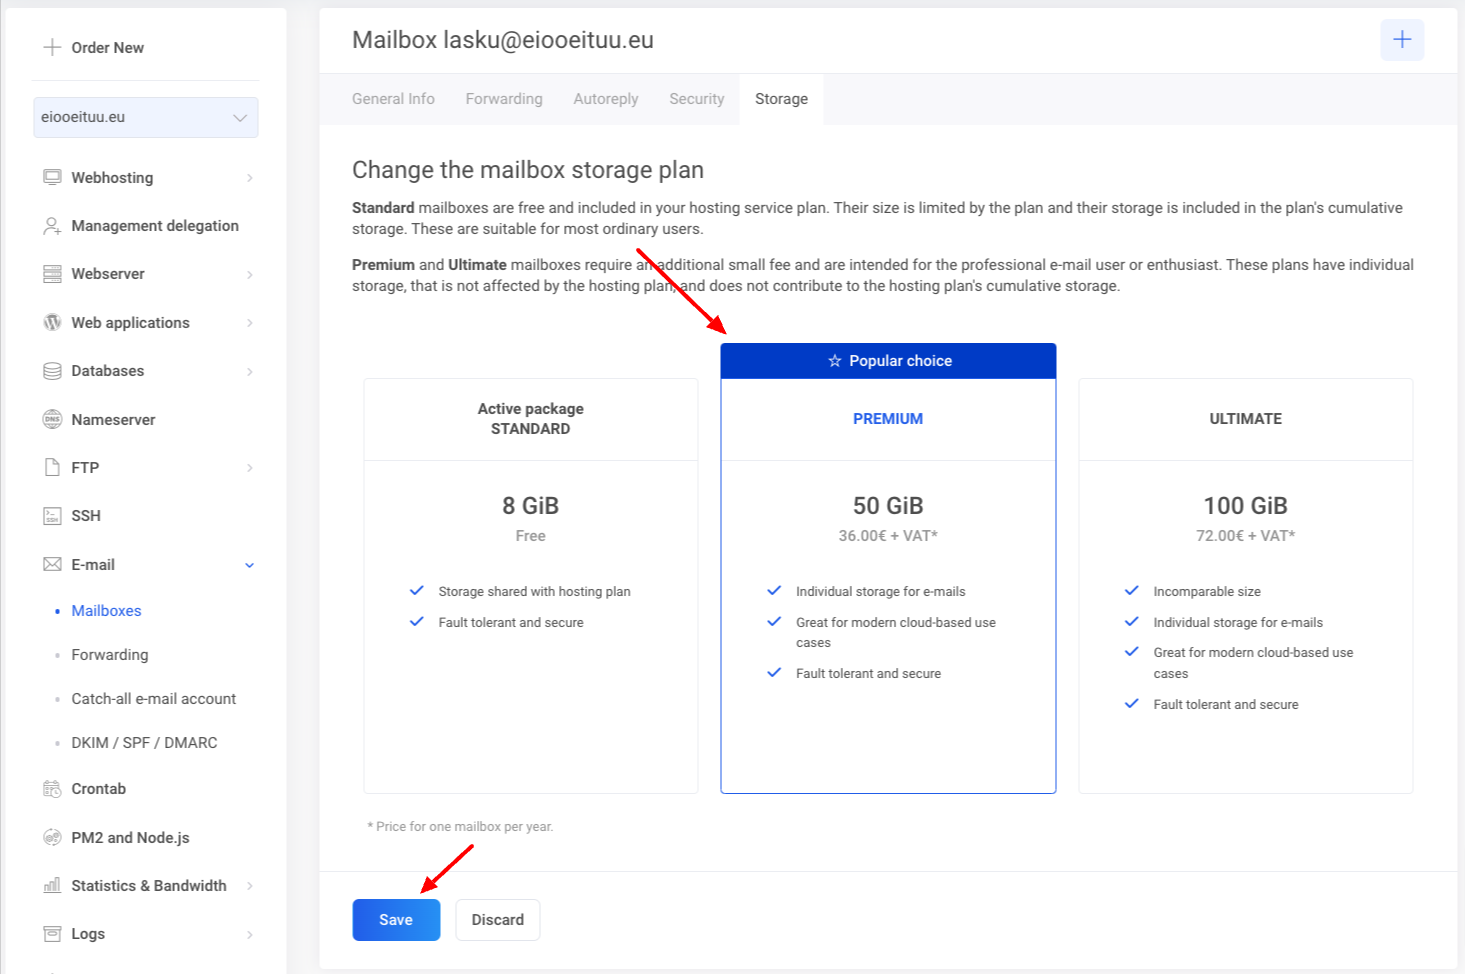
Task: Expand the Statistics & Bandwidth submenu arrow
Action: 250,886
